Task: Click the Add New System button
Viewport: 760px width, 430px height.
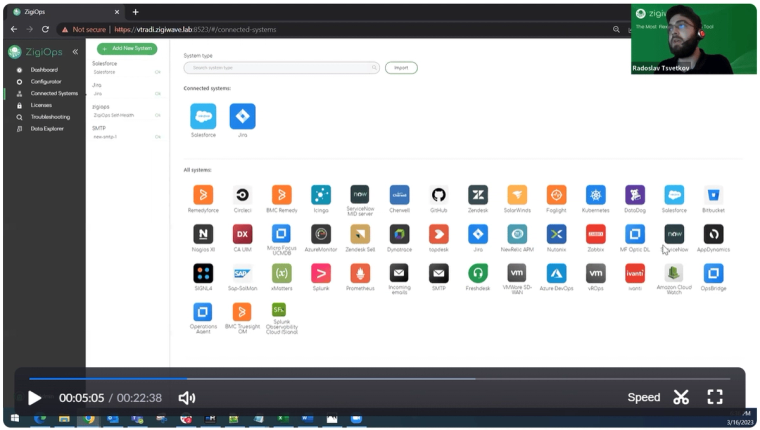Action: pyautogui.click(x=127, y=48)
